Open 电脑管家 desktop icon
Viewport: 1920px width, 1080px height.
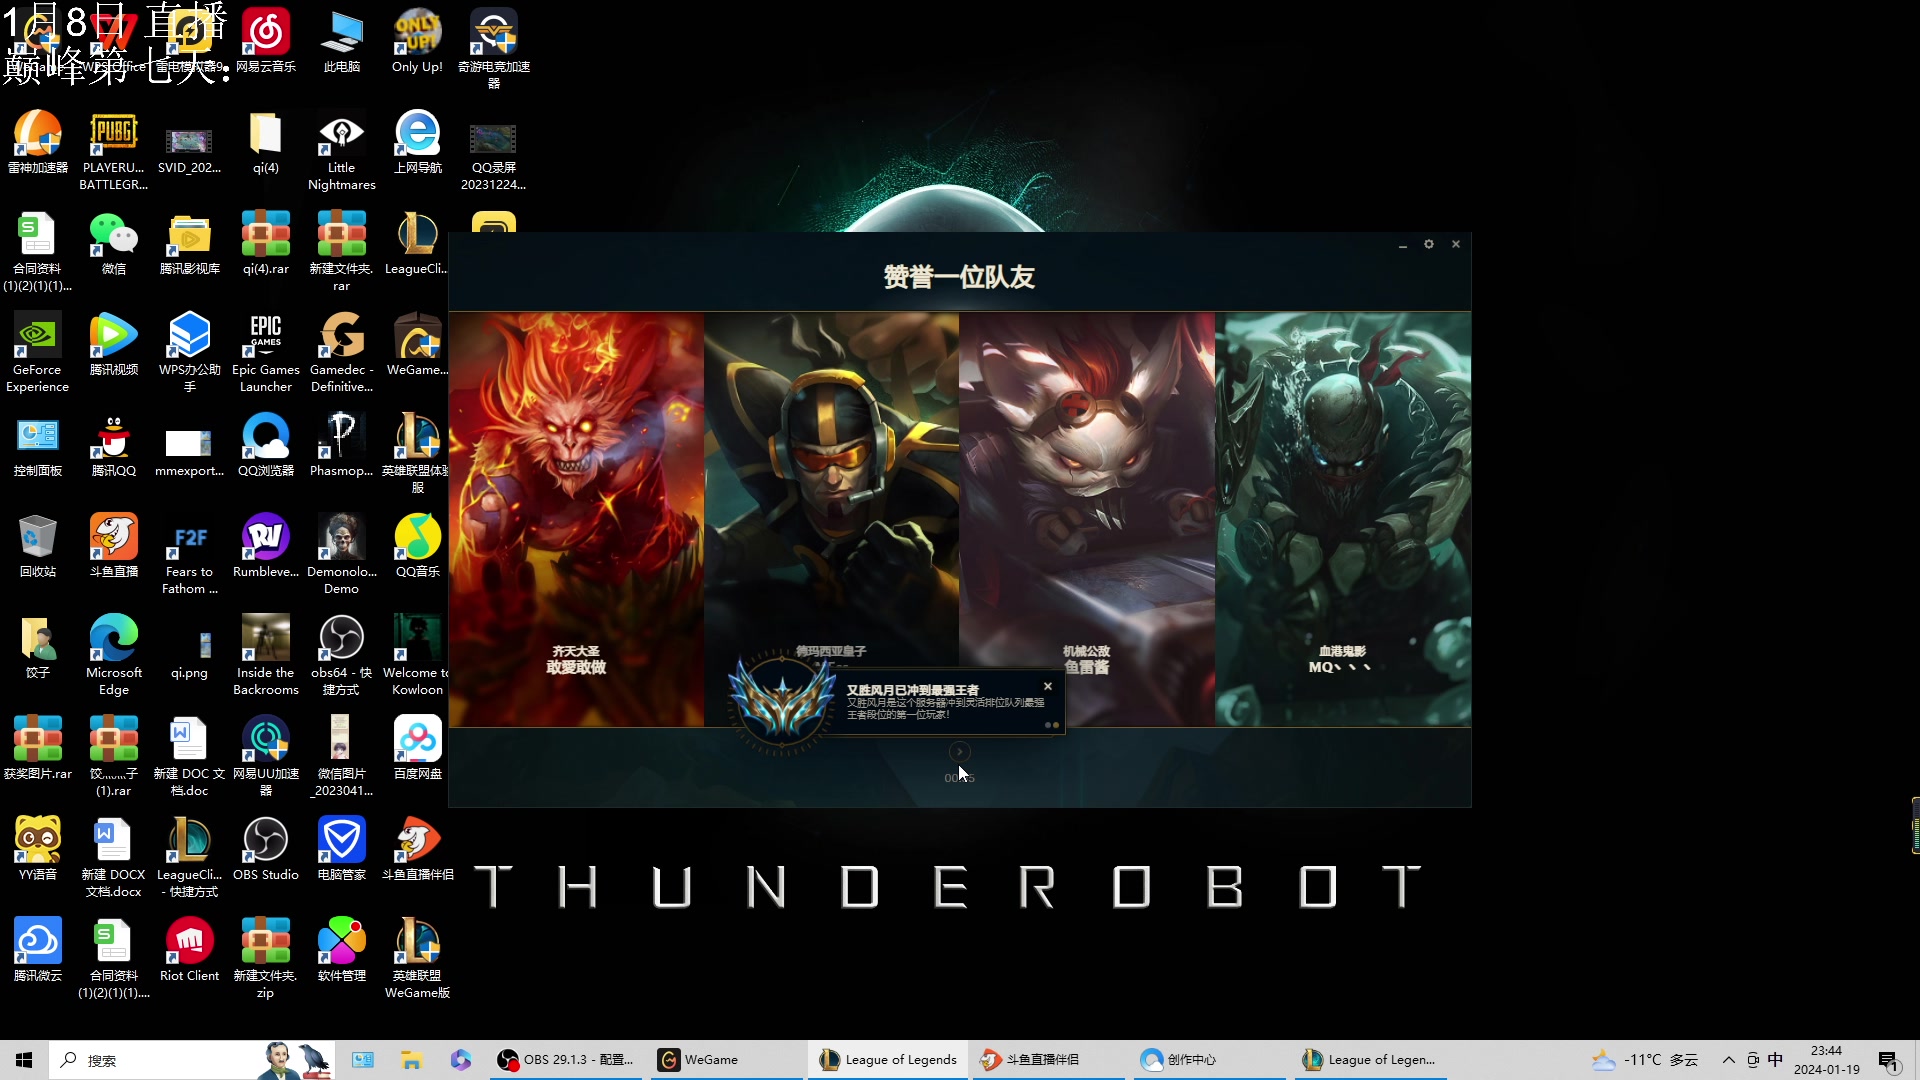coord(342,850)
